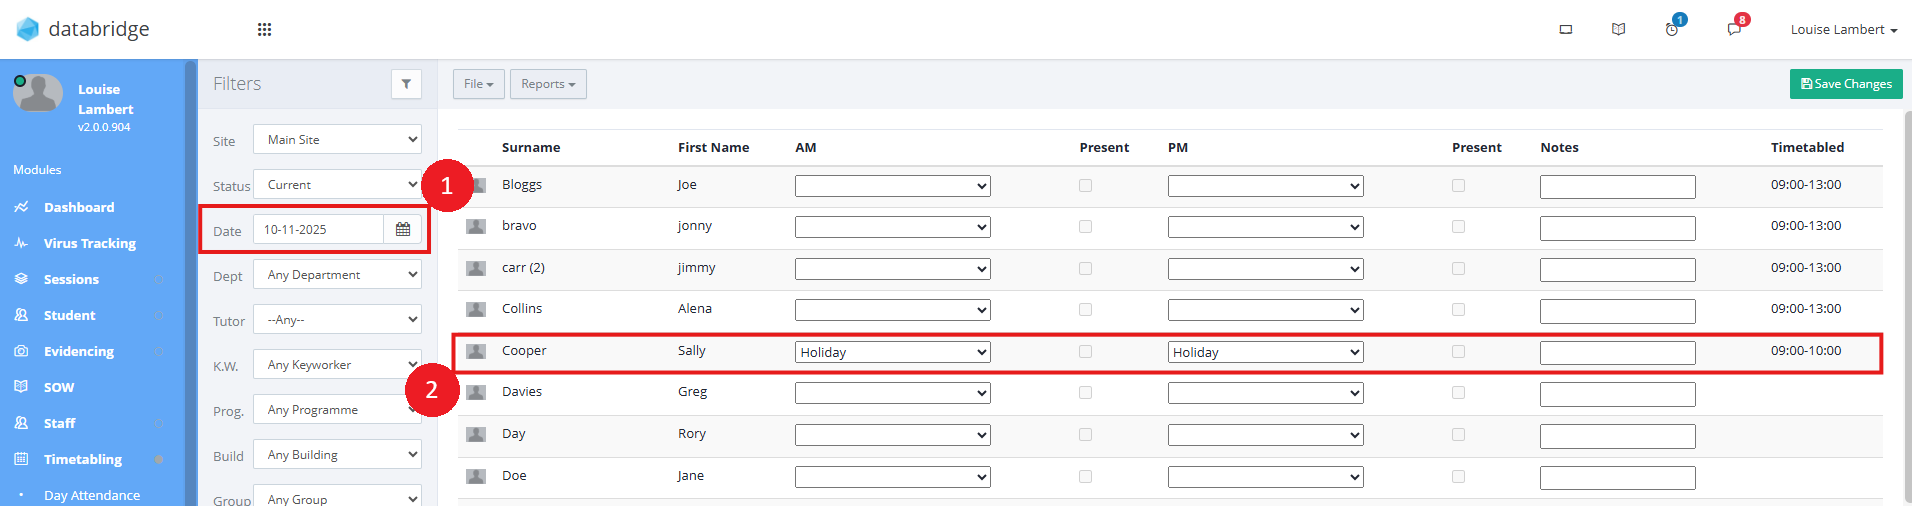Click the clock notifications icon
Viewport: 1912px width, 506px height.
click(1672, 30)
